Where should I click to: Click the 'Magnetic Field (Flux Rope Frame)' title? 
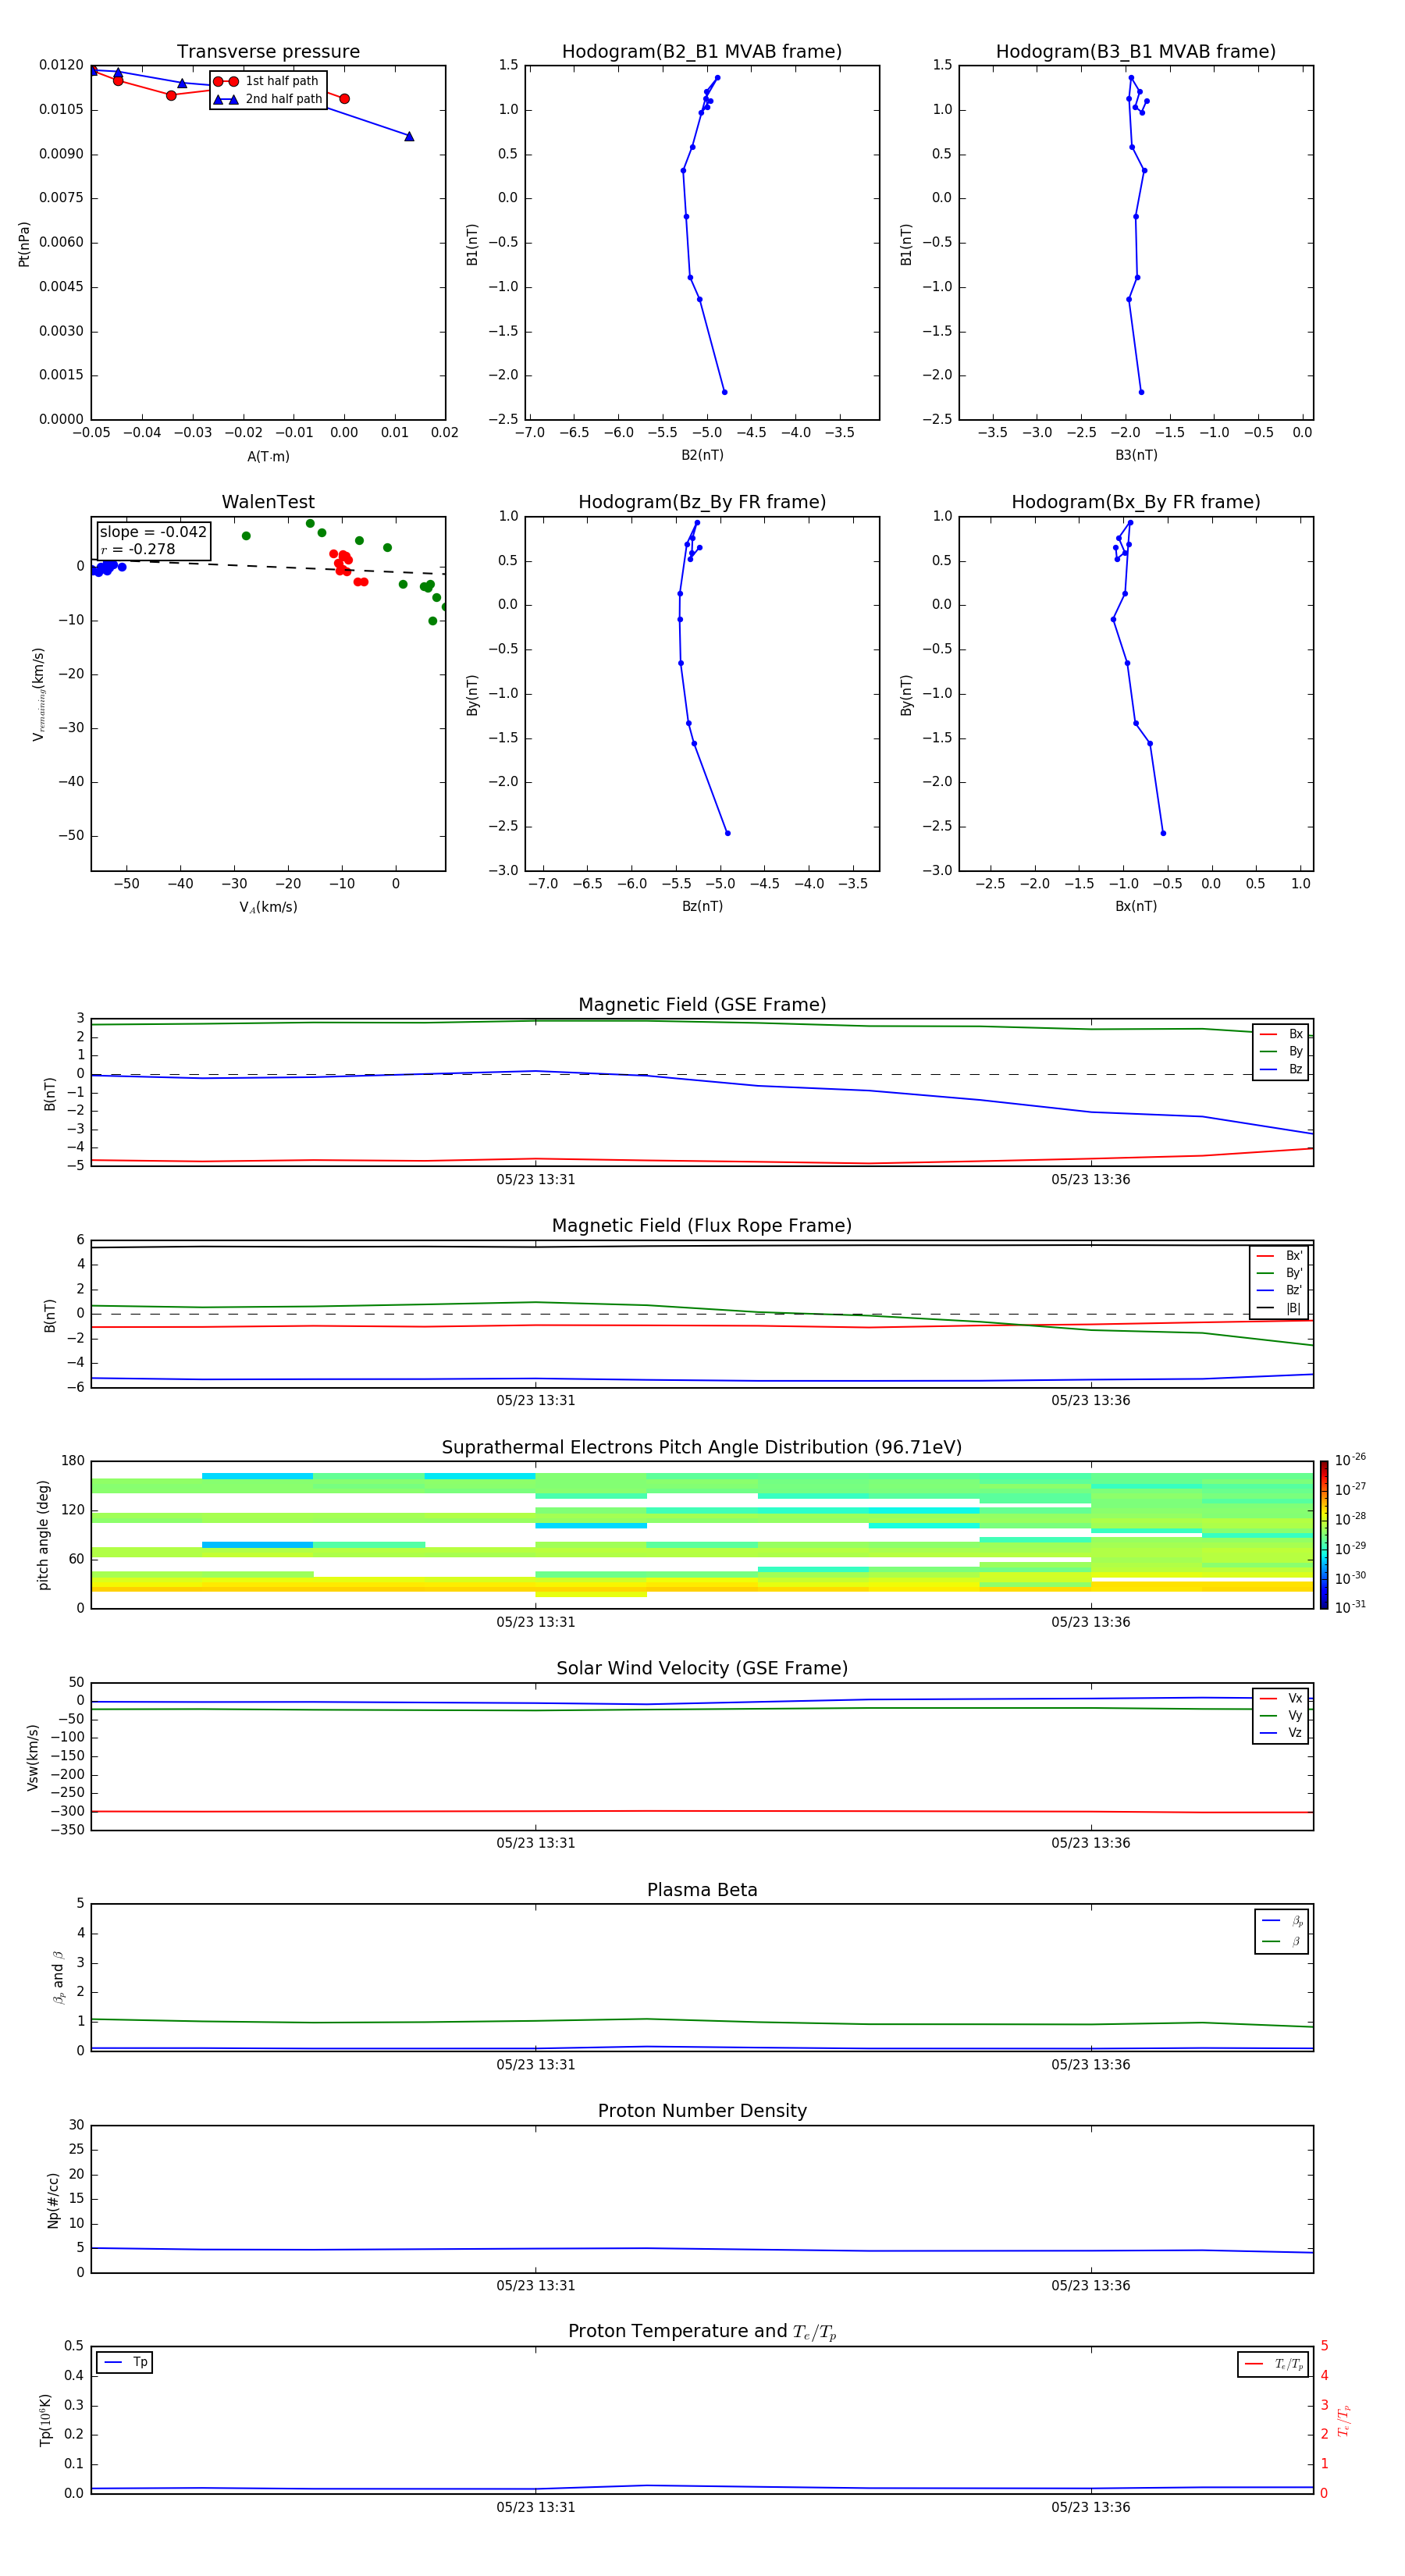point(702,1226)
